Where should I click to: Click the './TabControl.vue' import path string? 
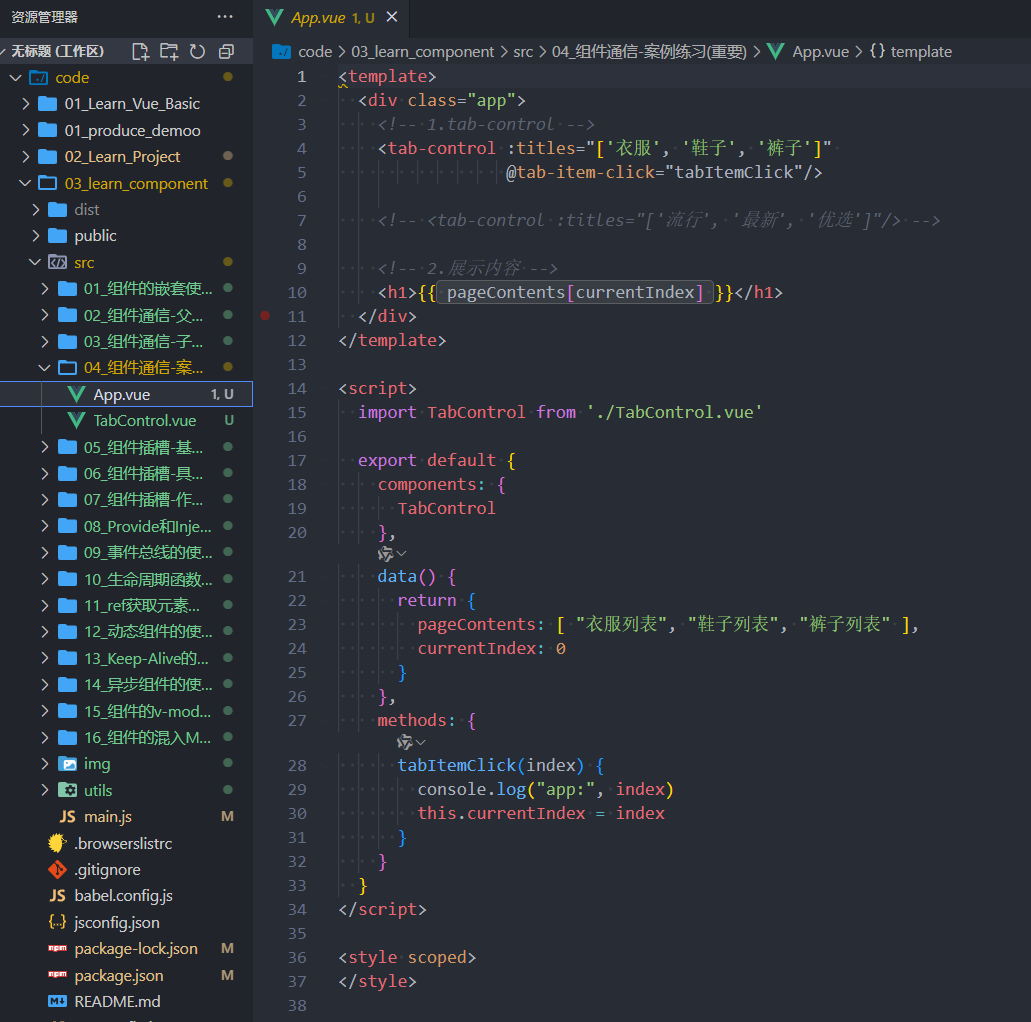pos(674,412)
